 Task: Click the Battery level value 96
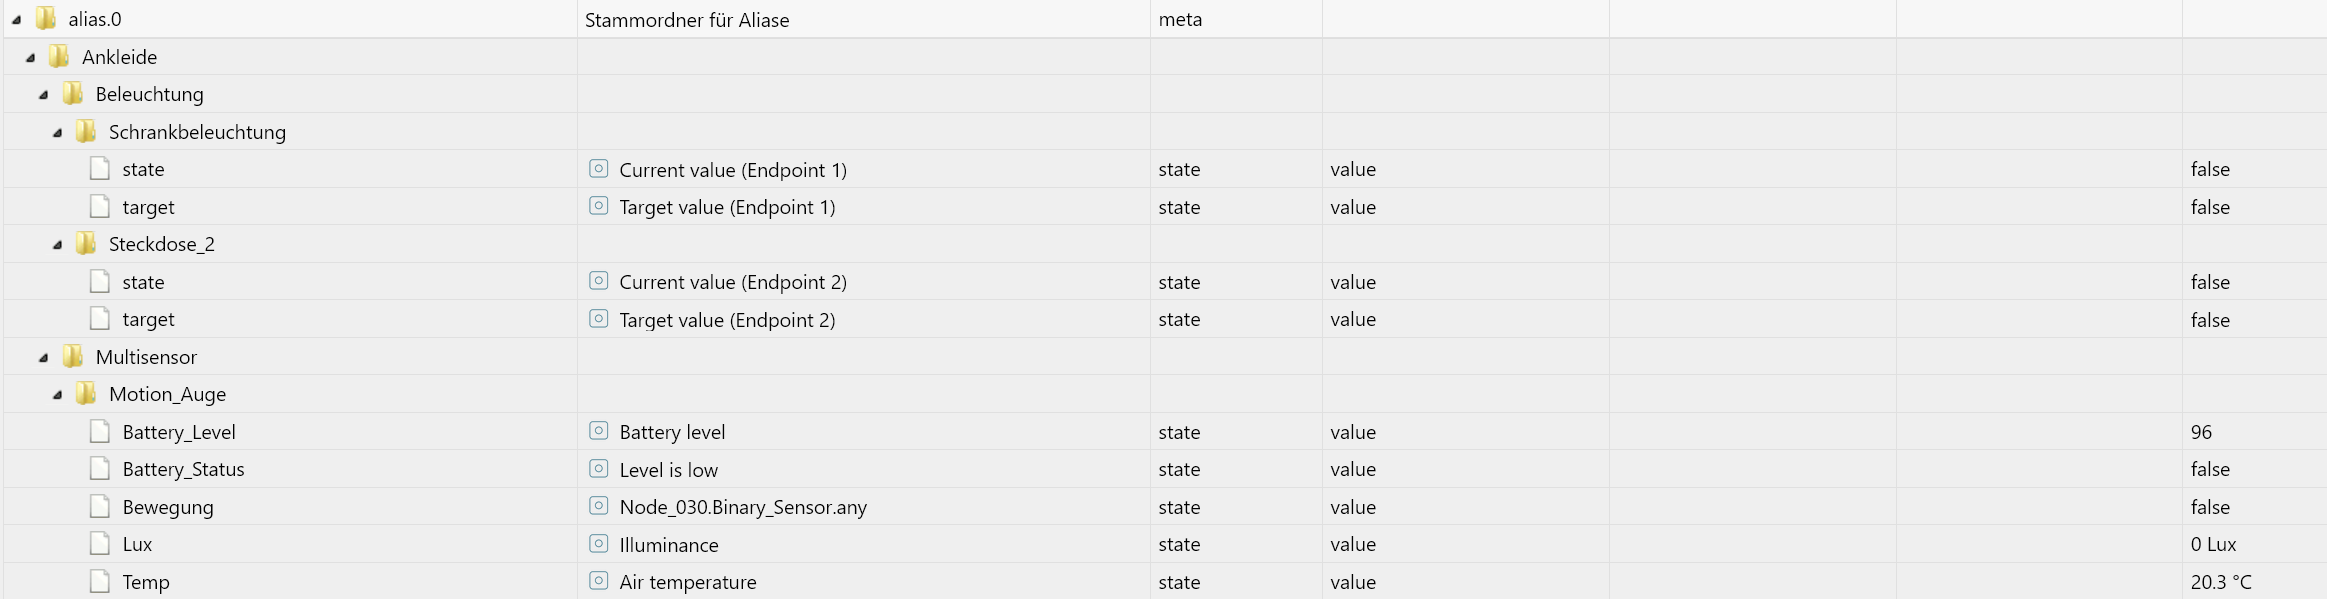pos(2201,432)
